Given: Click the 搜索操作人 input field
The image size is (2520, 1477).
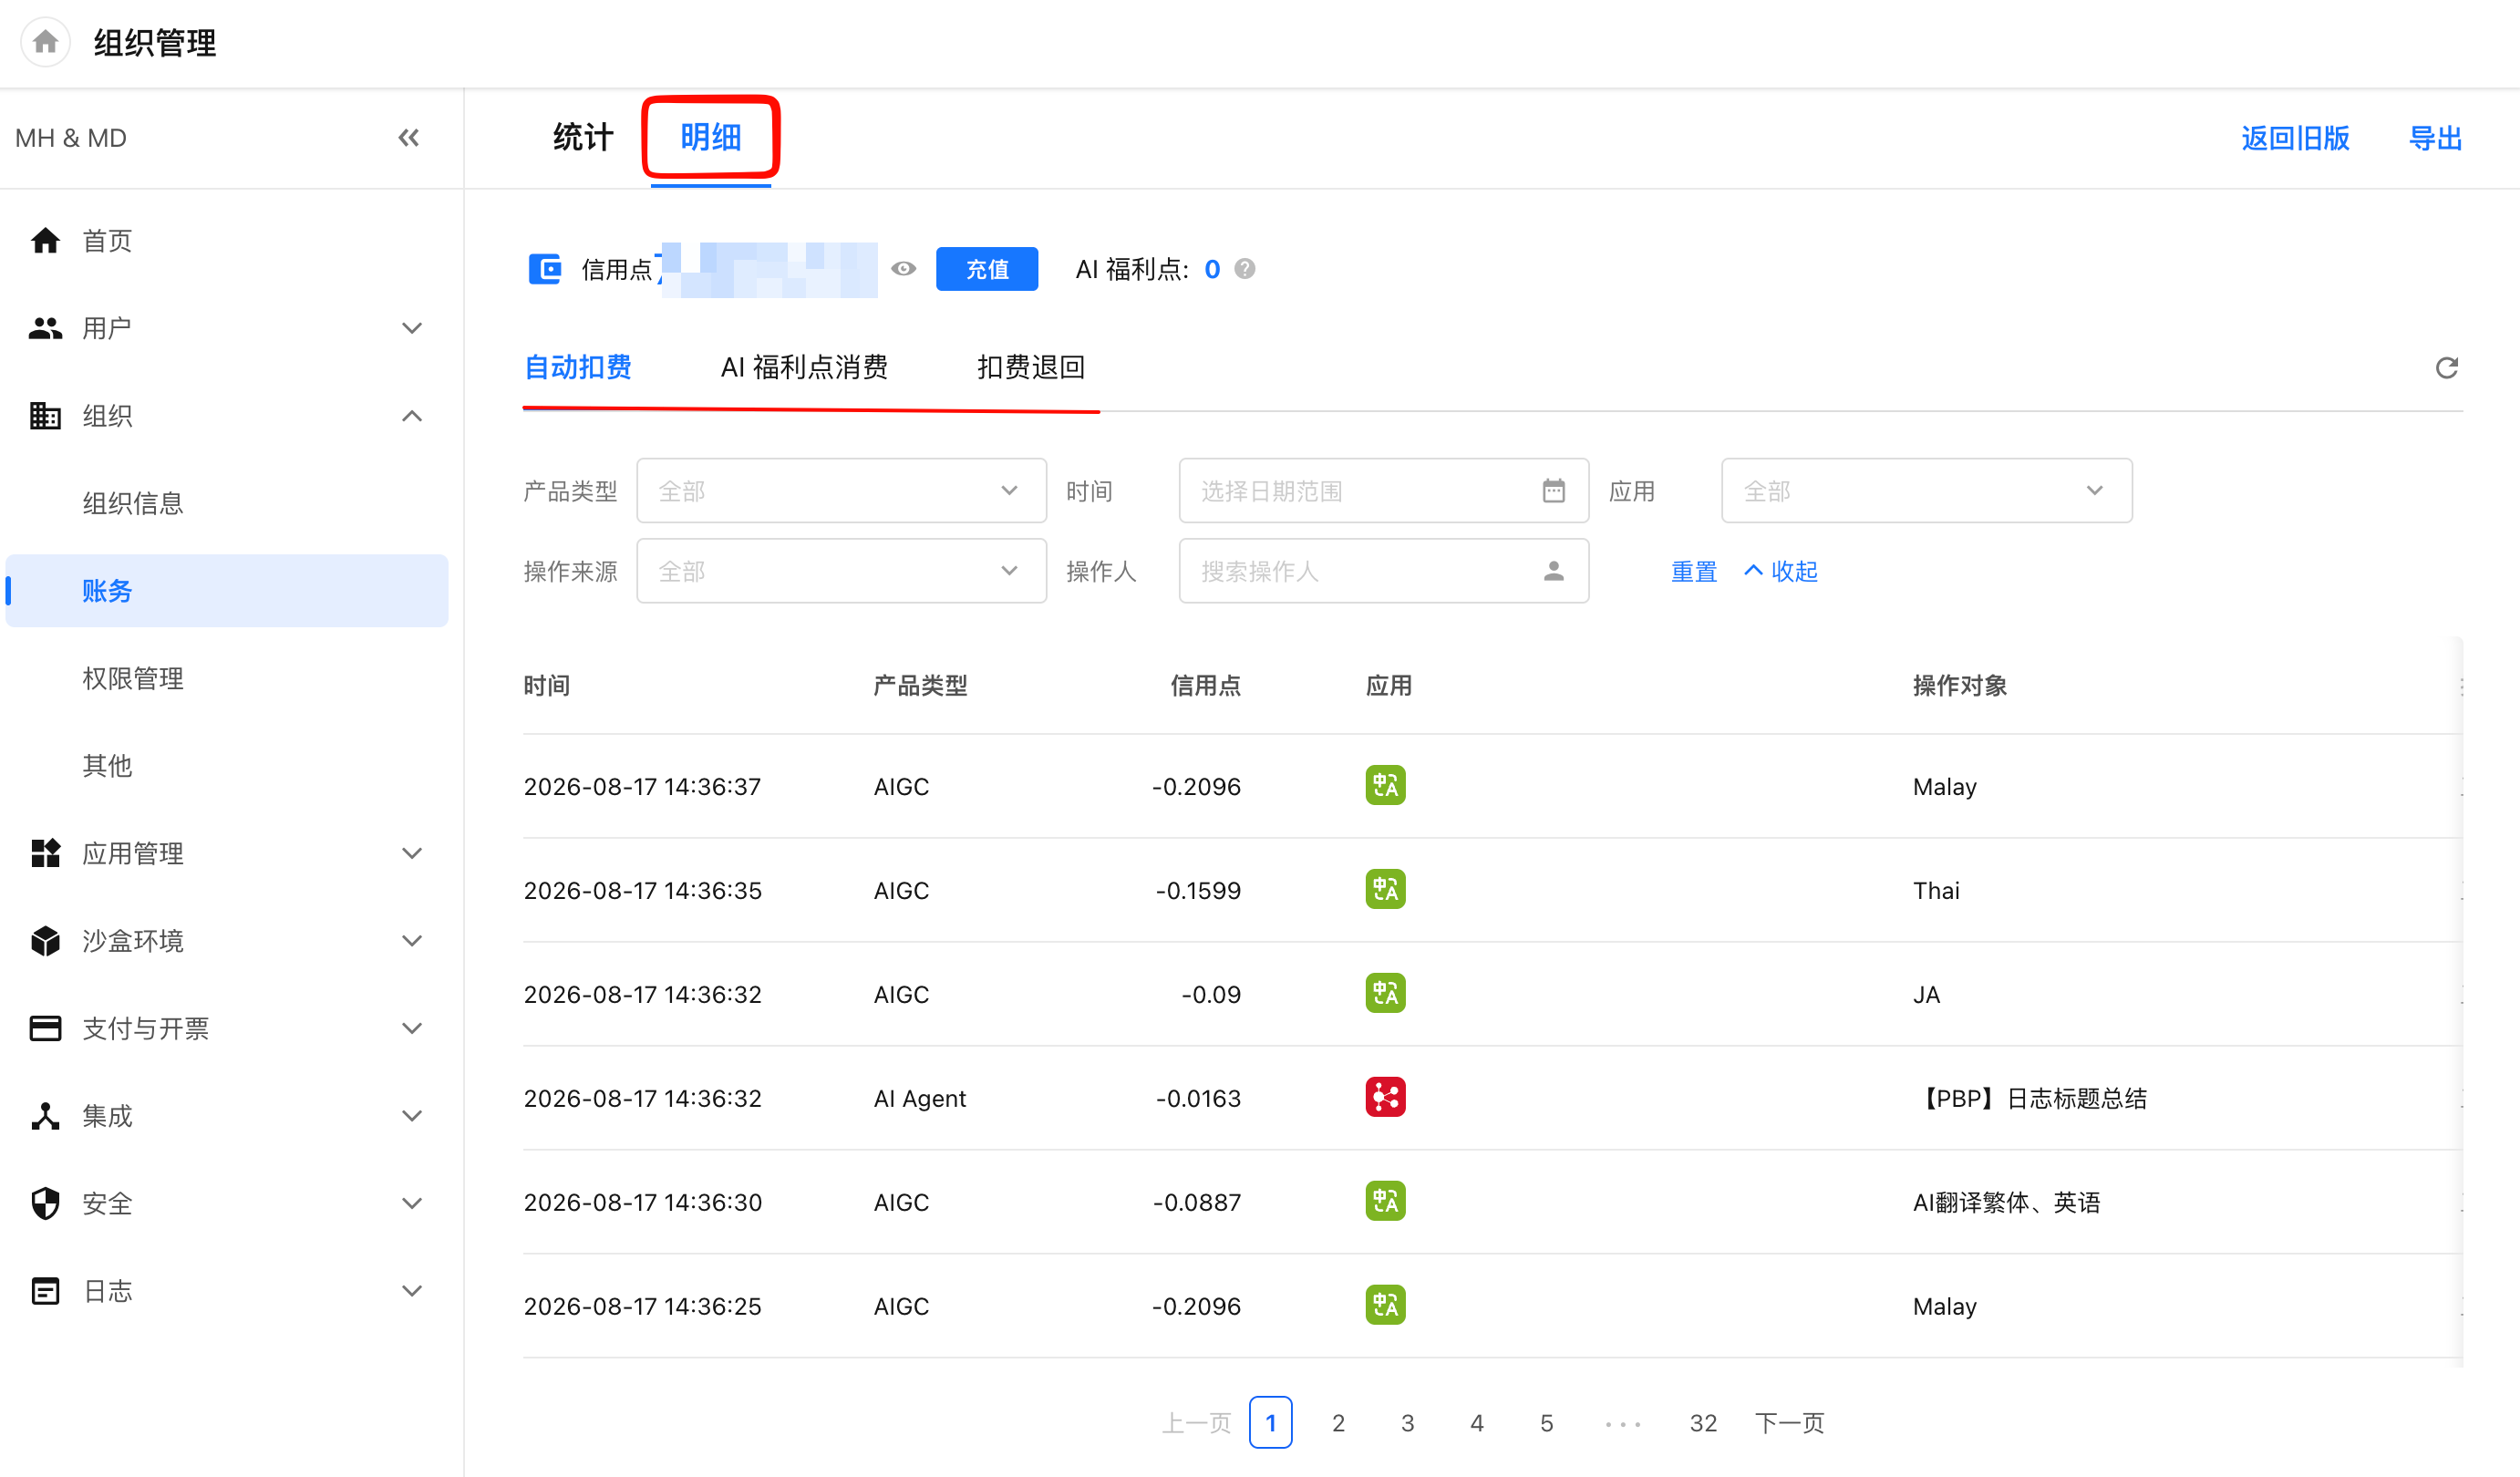Looking at the screenshot, I should coord(1384,571).
